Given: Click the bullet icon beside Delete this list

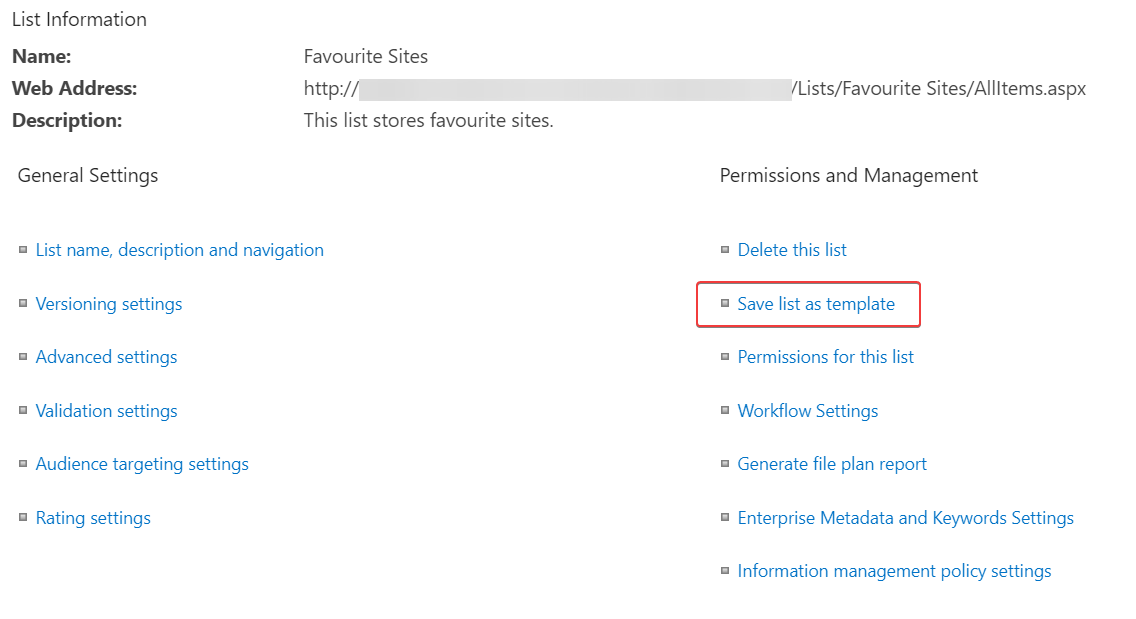Looking at the screenshot, I should tap(725, 250).
